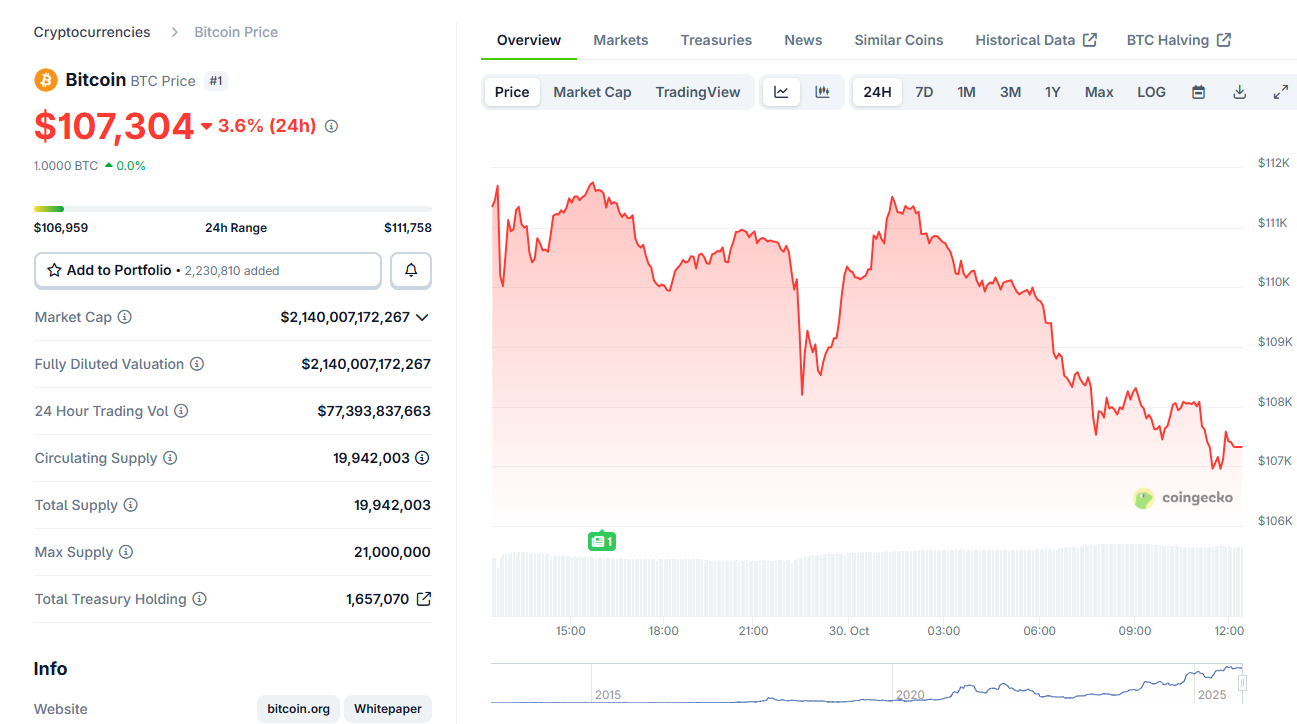Screen dimensions: 1297x724
Task: Download the chart data
Action: tap(1239, 92)
